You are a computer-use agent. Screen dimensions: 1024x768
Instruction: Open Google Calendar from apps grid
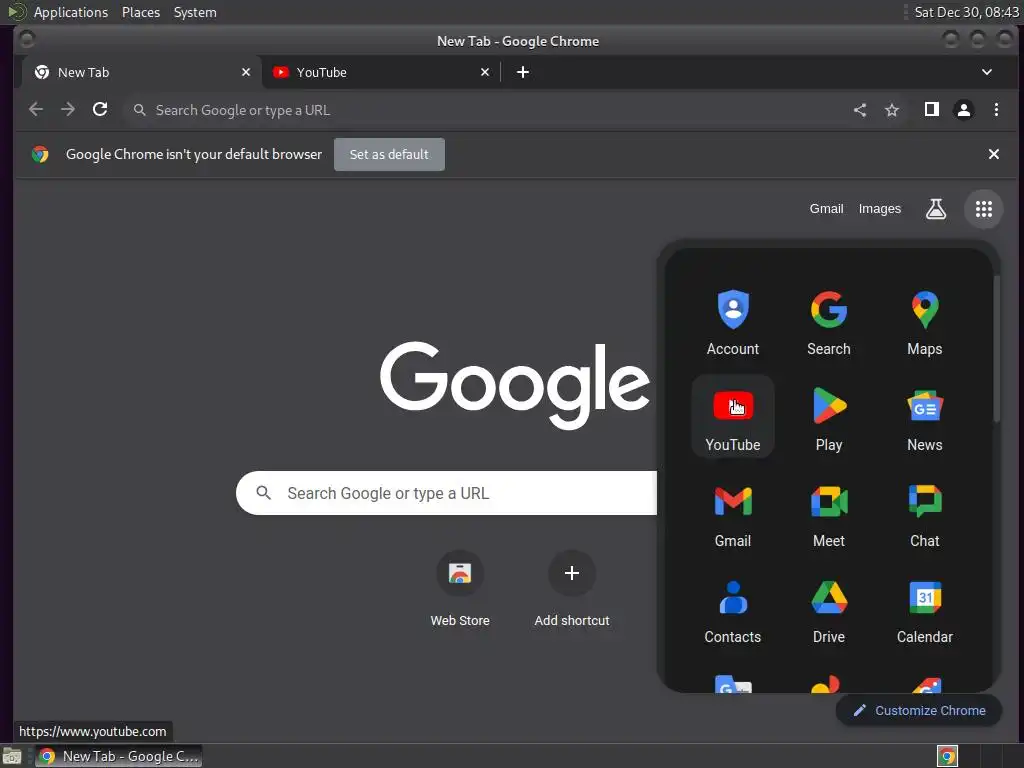click(x=925, y=610)
